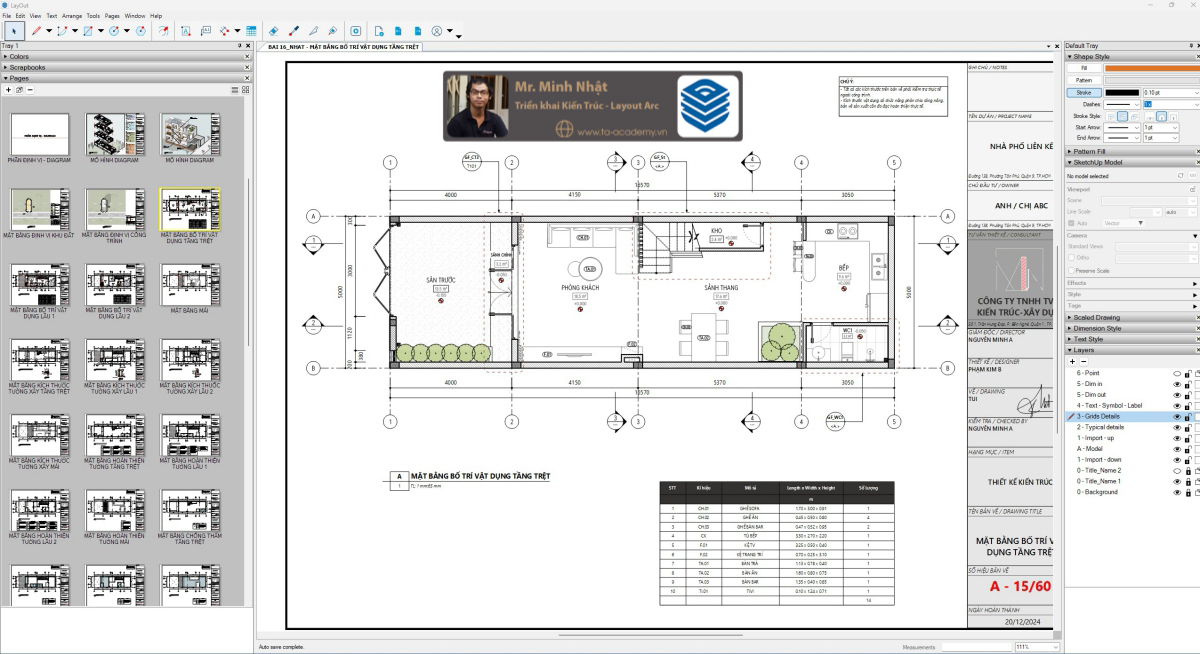1200x654 pixels.
Task: Open the Arrange menu
Action: pos(72,16)
